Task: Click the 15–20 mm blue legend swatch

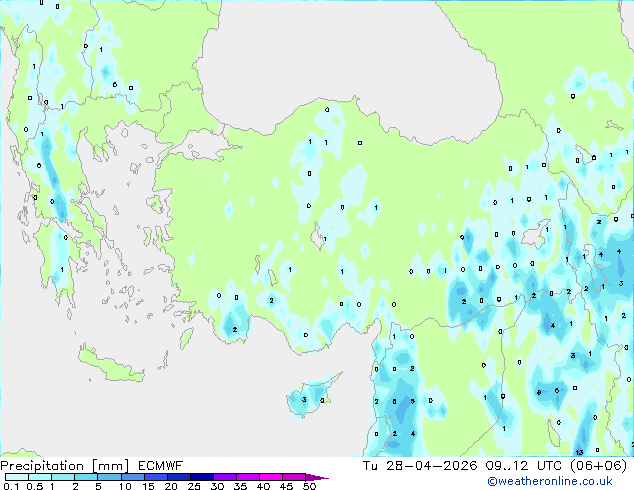Action: coord(156,477)
